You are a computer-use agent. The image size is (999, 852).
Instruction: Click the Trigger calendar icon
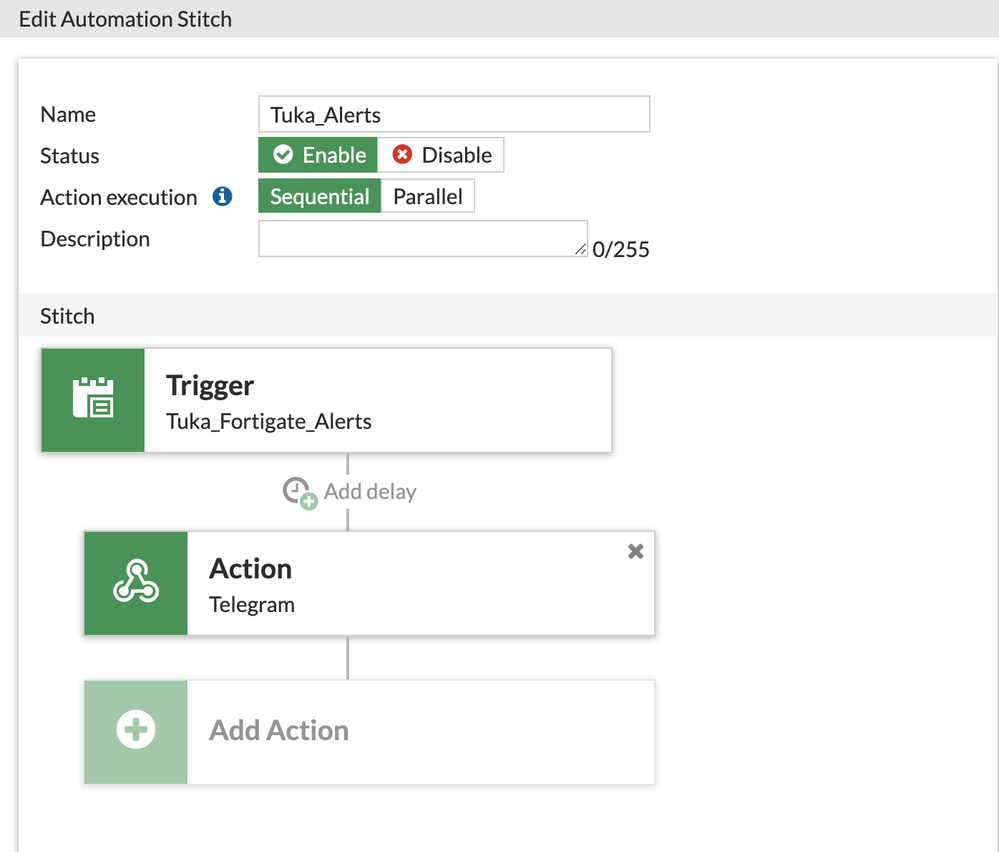93,398
